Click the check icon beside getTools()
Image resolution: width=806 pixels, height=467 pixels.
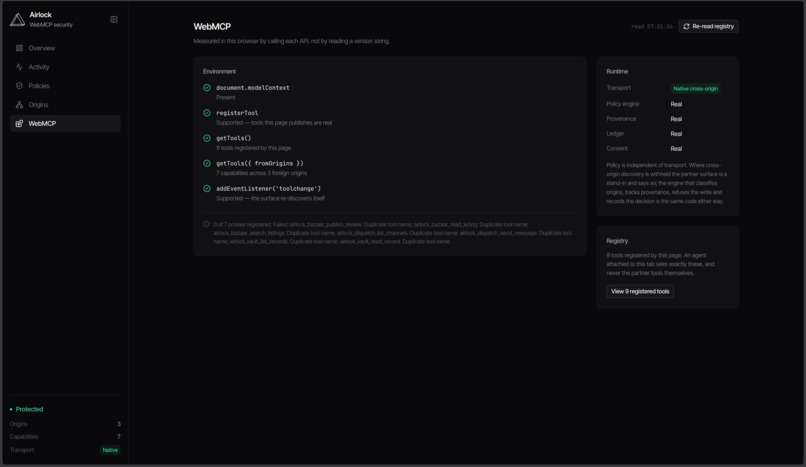[x=207, y=138]
